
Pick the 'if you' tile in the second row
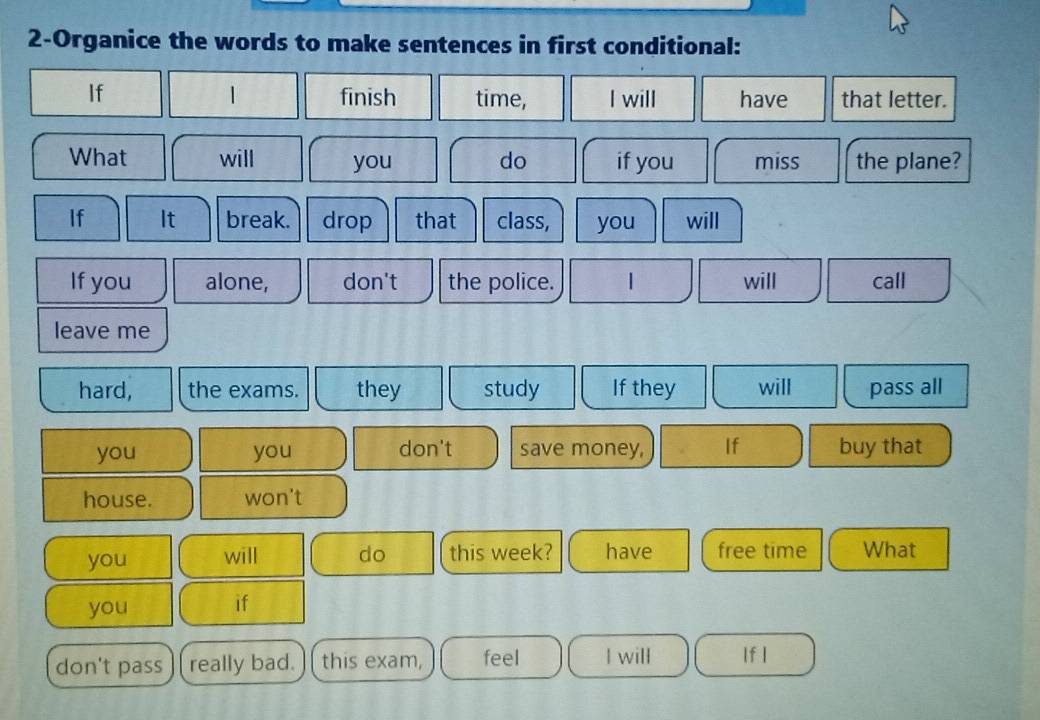[645, 161]
